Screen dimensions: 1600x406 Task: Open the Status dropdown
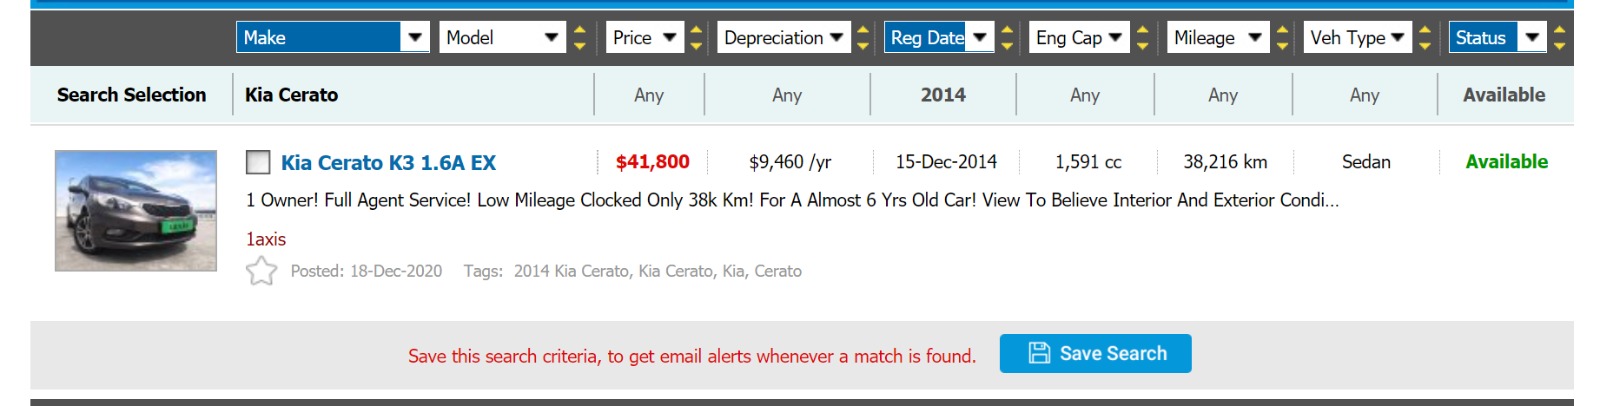tap(1496, 38)
